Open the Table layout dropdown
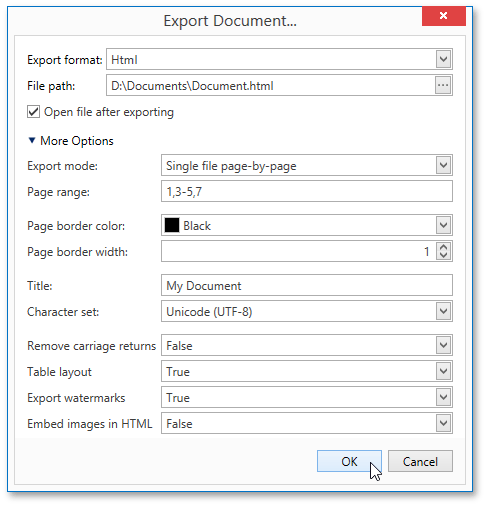The height and width of the screenshot is (506, 486). pos(443,371)
